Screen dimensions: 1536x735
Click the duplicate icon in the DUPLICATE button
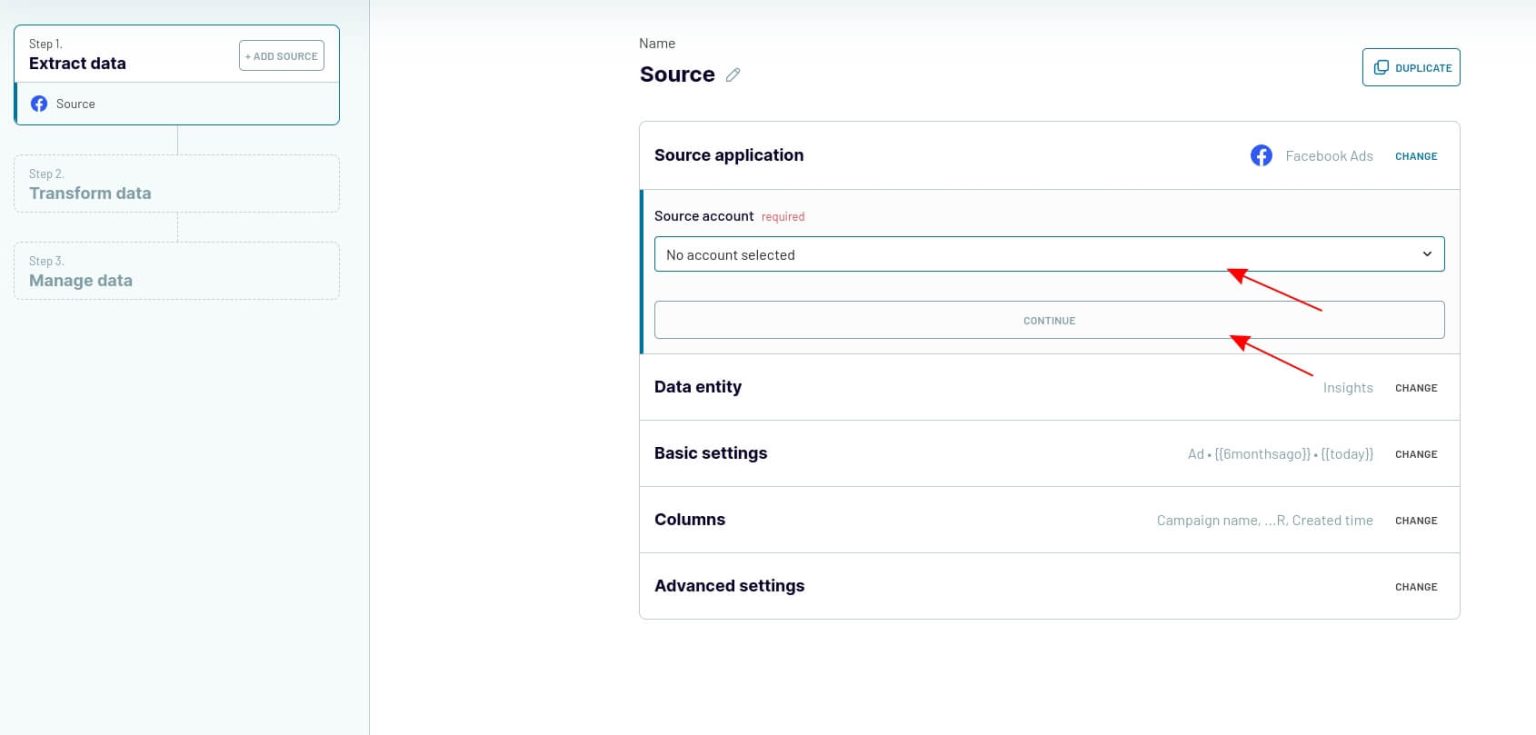[x=1382, y=67]
